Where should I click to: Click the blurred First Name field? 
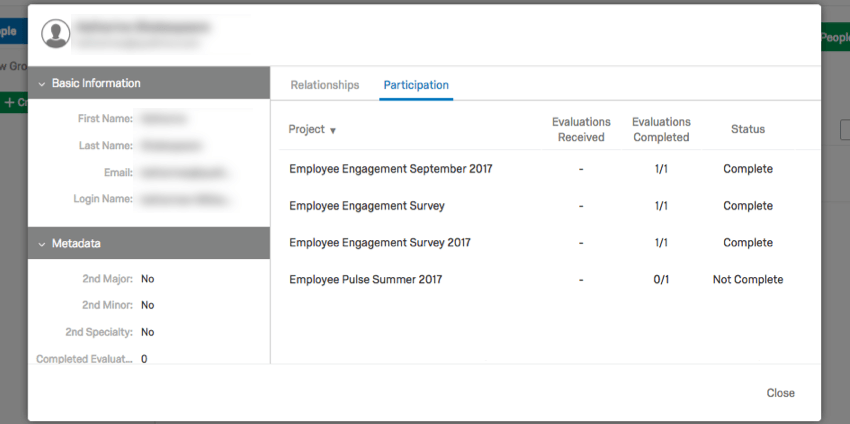click(163, 118)
